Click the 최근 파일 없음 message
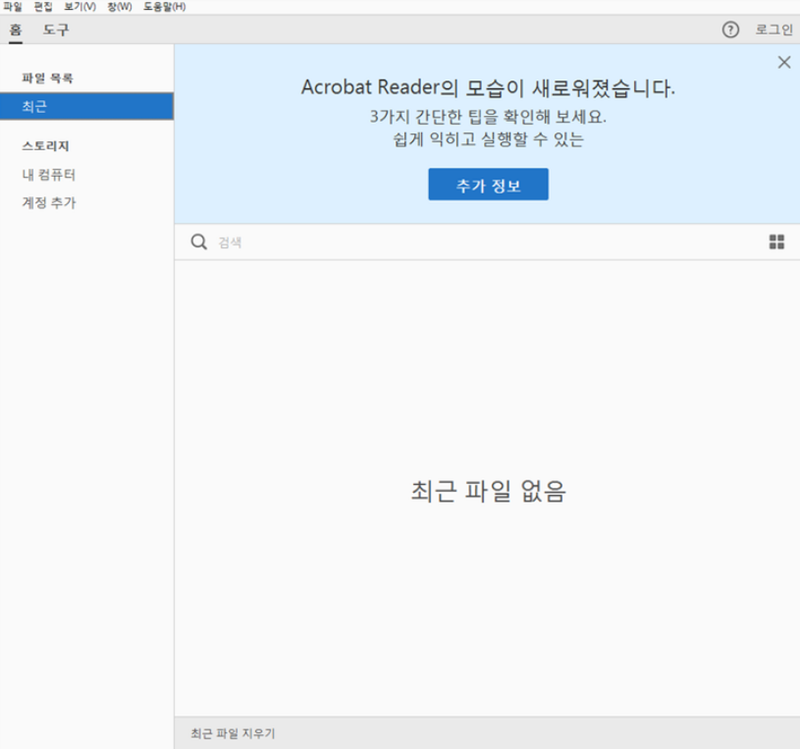The height and width of the screenshot is (749, 800). click(488, 491)
